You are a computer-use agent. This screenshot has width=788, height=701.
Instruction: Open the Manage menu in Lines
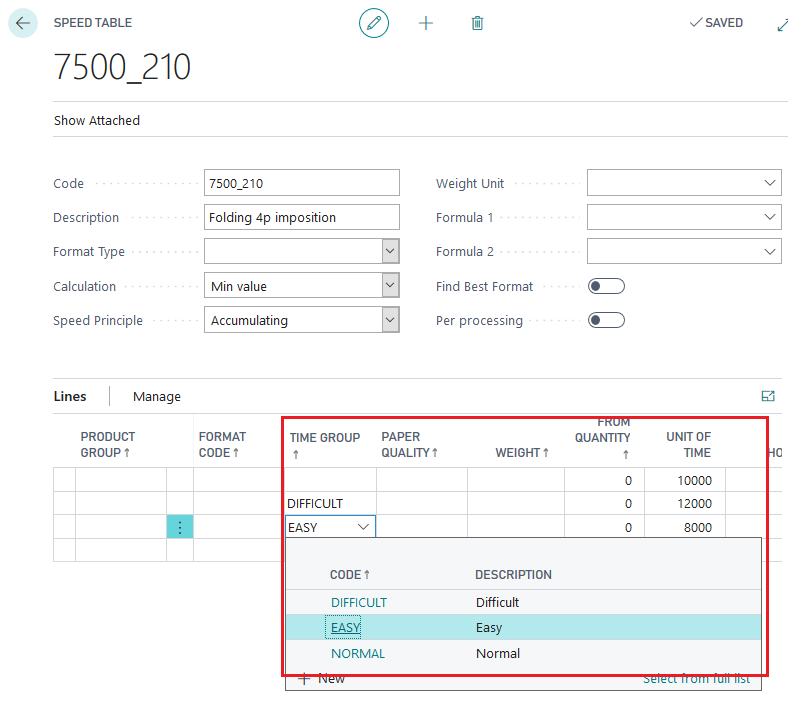(157, 397)
